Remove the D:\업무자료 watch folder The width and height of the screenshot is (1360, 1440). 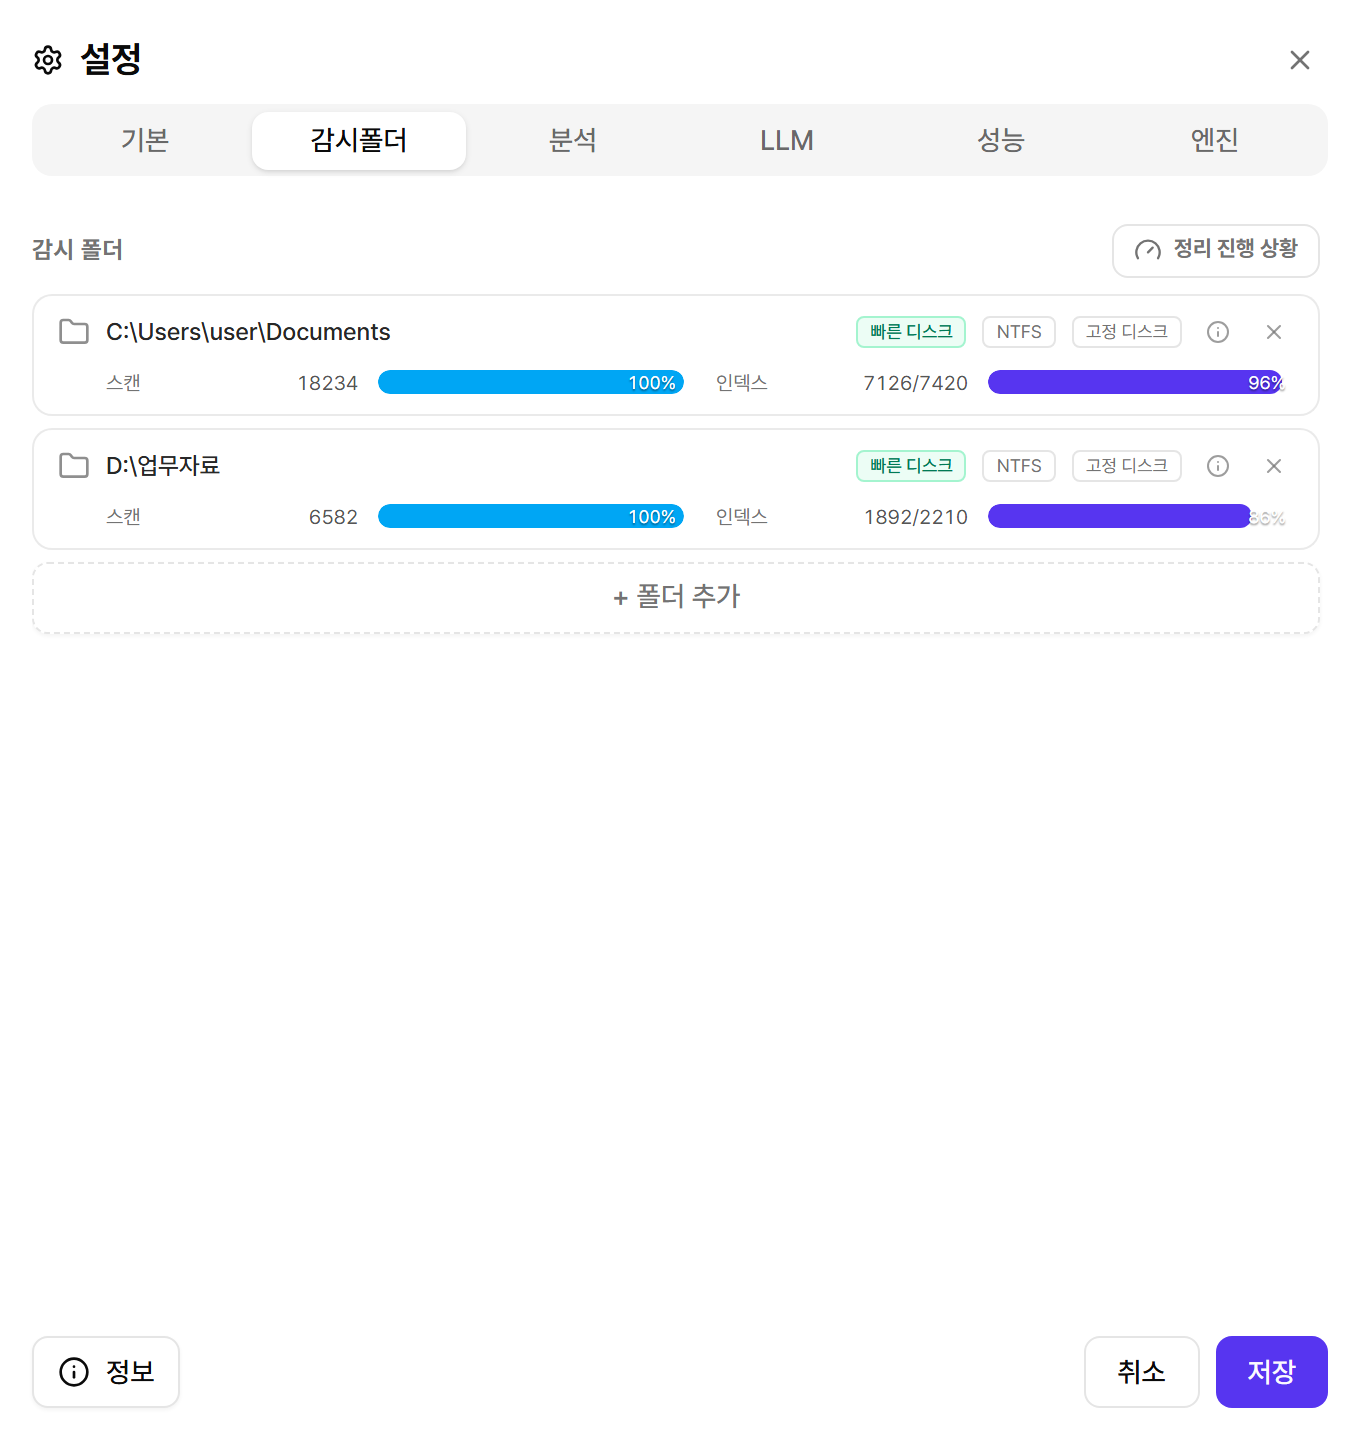coord(1274,466)
